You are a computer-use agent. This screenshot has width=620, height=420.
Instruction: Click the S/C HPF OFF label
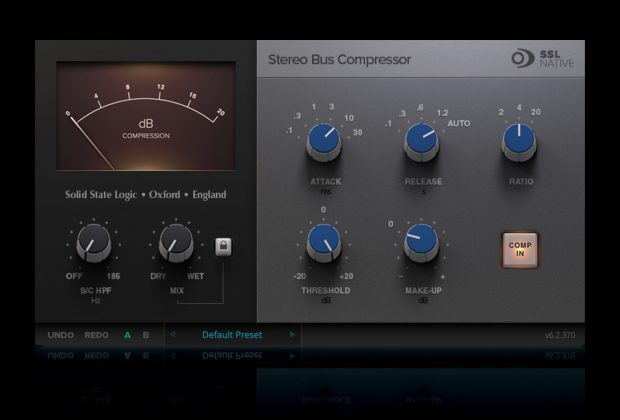[74, 276]
